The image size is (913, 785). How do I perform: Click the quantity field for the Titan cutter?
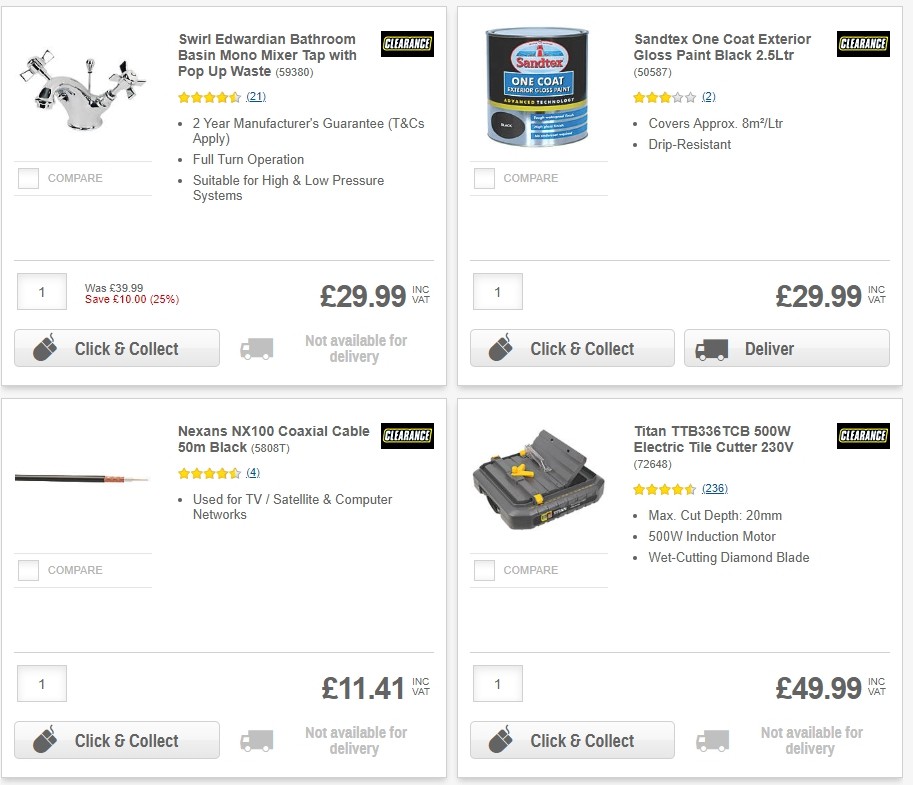[497, 684]
